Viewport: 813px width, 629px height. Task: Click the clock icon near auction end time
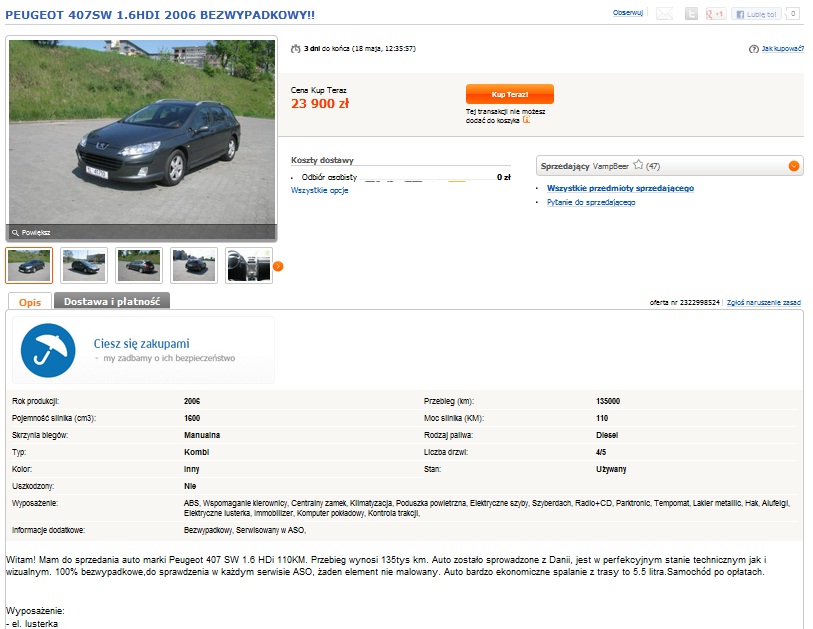[296, 49]
